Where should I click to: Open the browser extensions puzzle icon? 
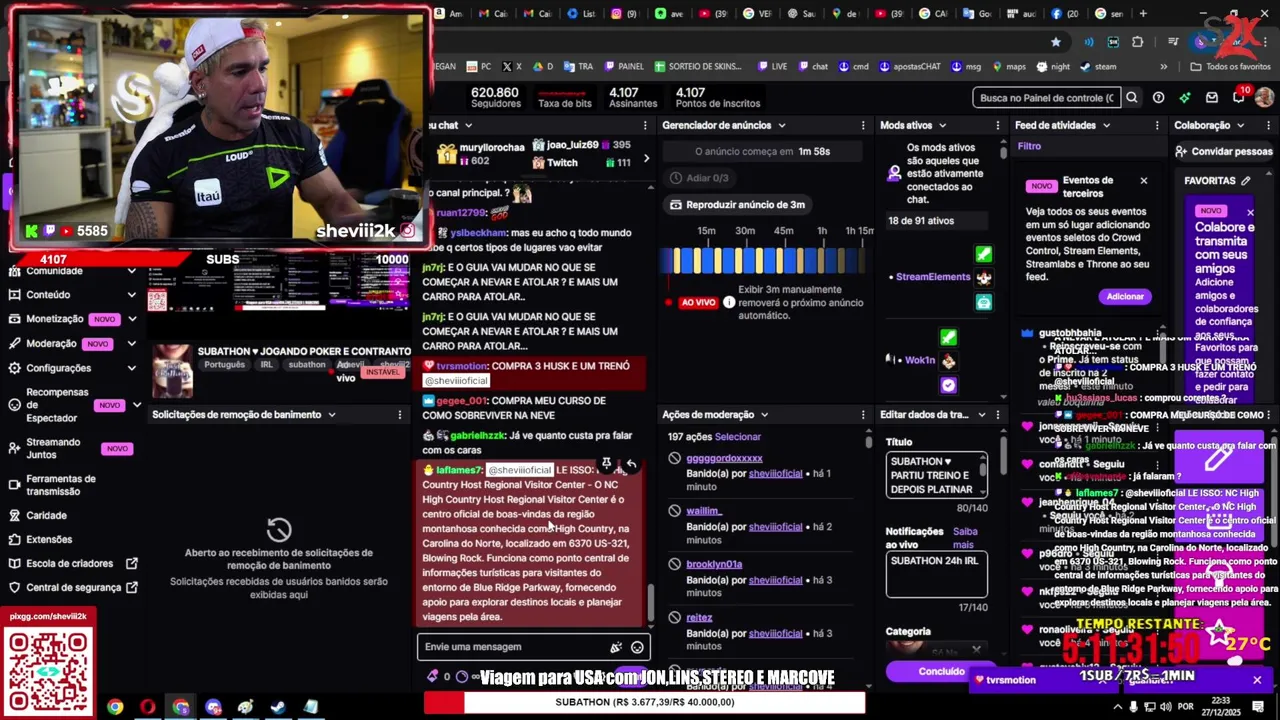pyautogui.click(x=1137, y=42)
